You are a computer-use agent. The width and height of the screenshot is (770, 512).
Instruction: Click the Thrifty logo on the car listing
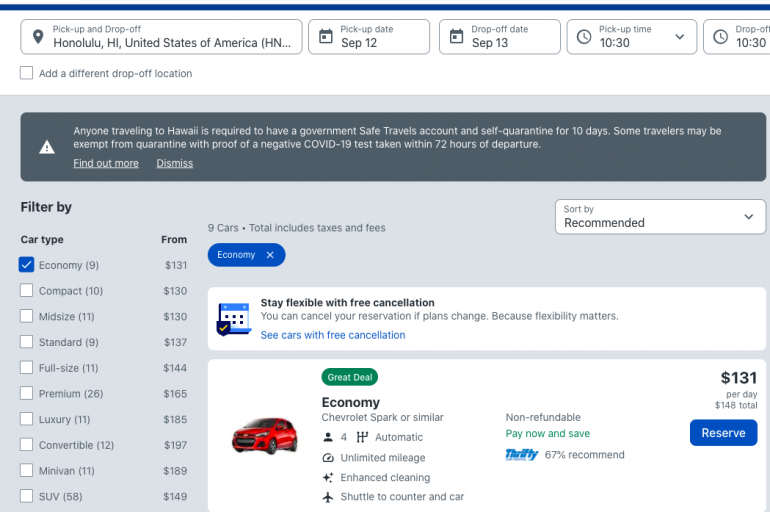(521, 455)
